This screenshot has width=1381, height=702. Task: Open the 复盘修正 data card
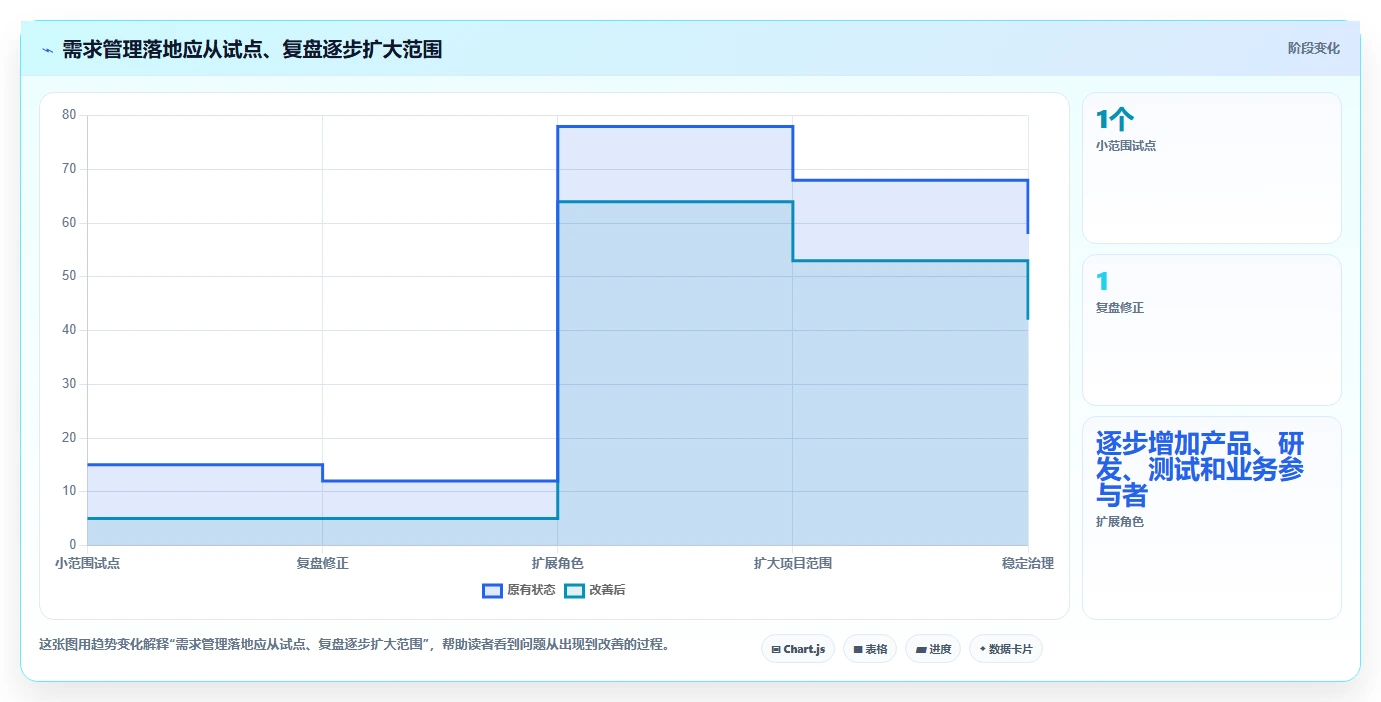pos(1212,330)
